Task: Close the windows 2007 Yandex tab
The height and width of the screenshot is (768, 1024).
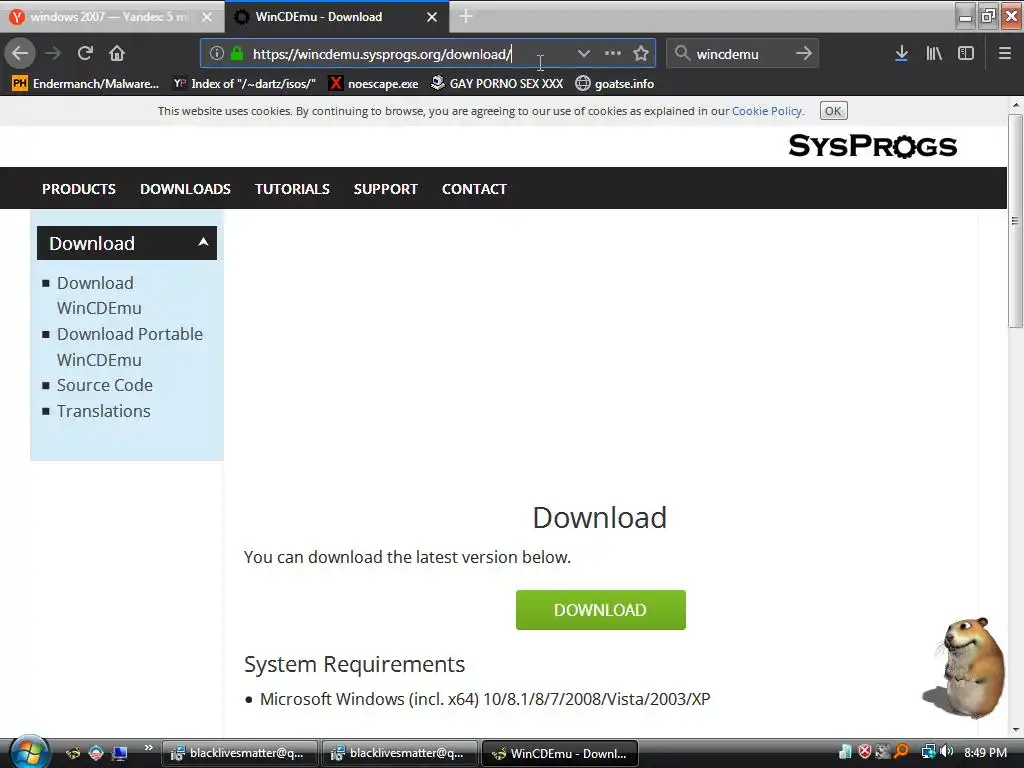Action: coord(206,17)
